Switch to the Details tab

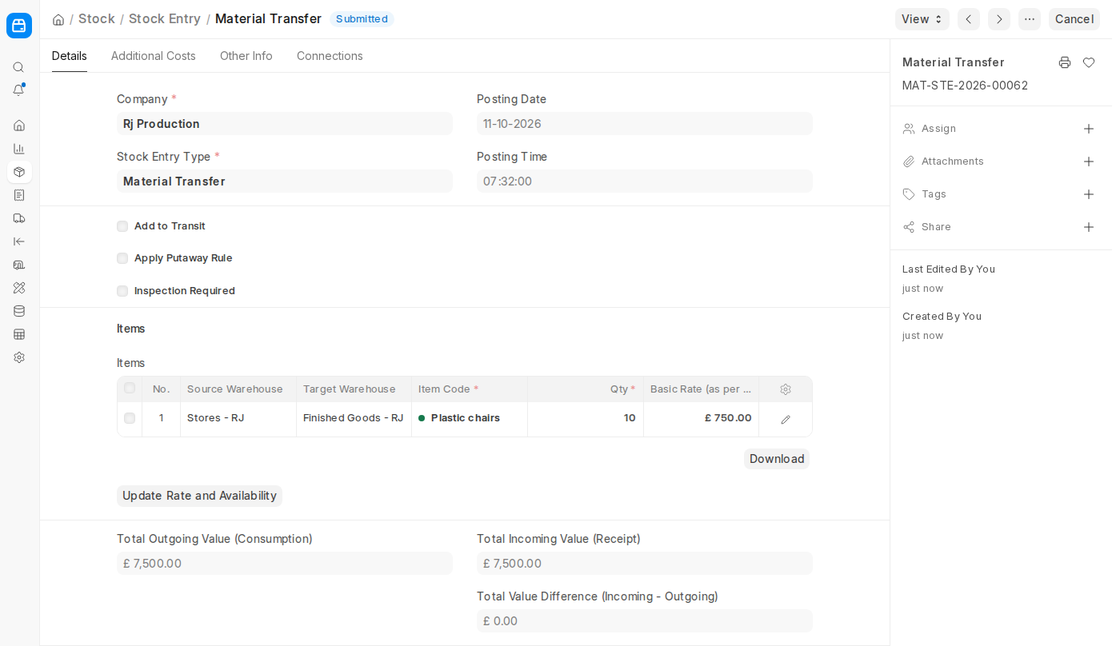(x=69, y=56)
